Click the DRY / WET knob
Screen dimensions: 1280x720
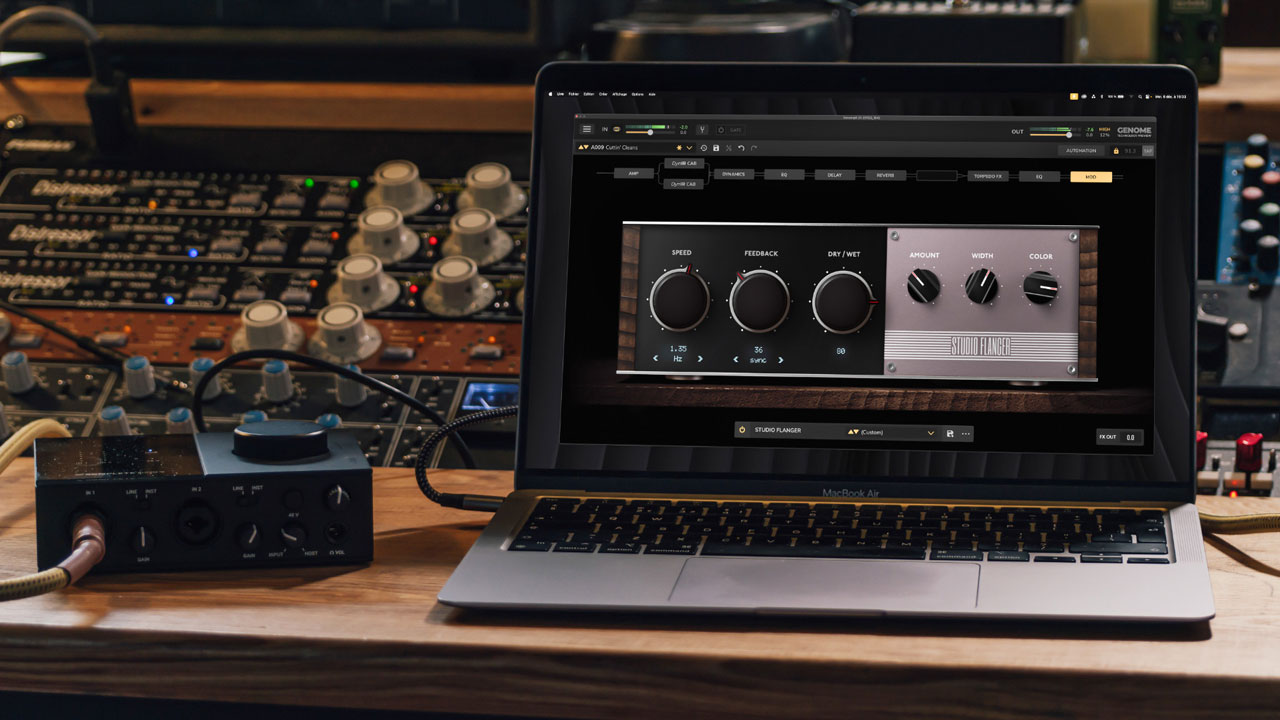(x=843, y=301)
